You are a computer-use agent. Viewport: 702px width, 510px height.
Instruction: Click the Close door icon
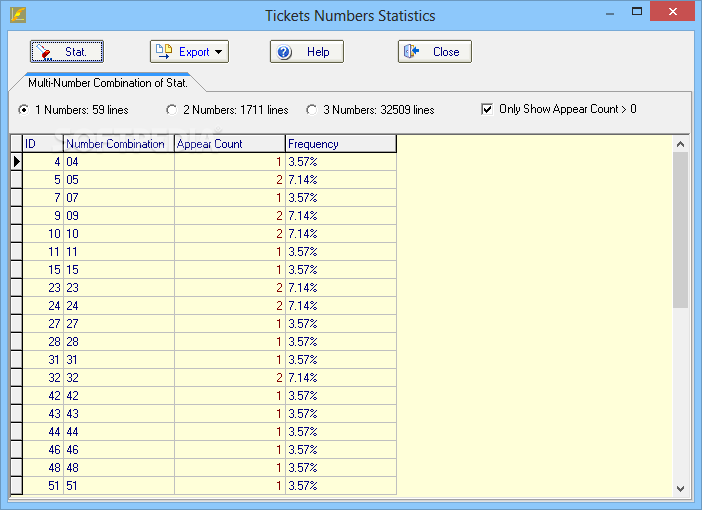pyautogui.click(x=411, y=51)
